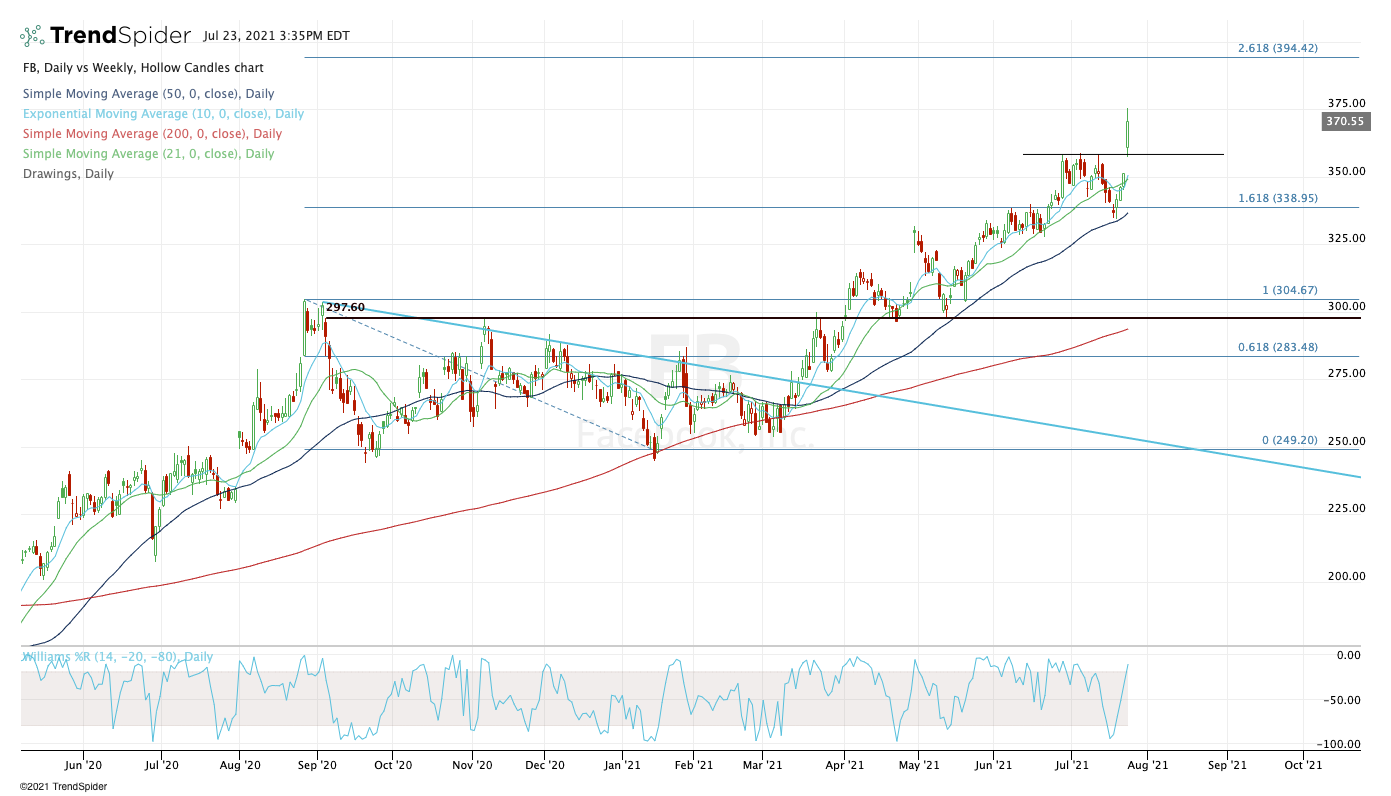Click the 225.00 price axis label
This screenshot has height=796, width=1391.
[x=1346, y=508]
